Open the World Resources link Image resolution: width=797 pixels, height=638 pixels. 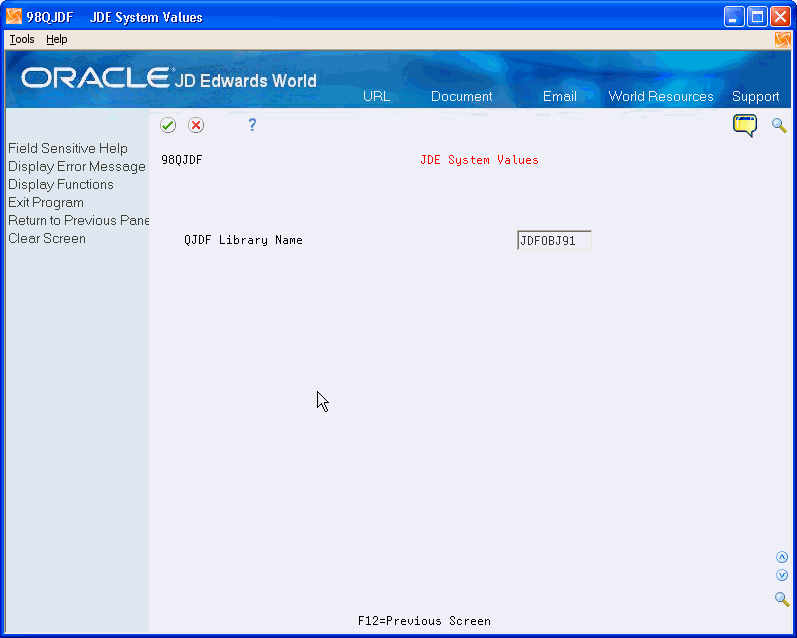pyautogui.click(x=661, y=96)
